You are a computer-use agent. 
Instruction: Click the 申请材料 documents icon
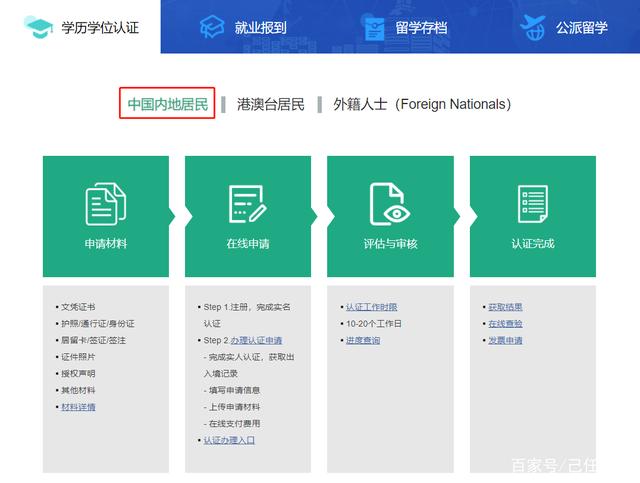106,204
